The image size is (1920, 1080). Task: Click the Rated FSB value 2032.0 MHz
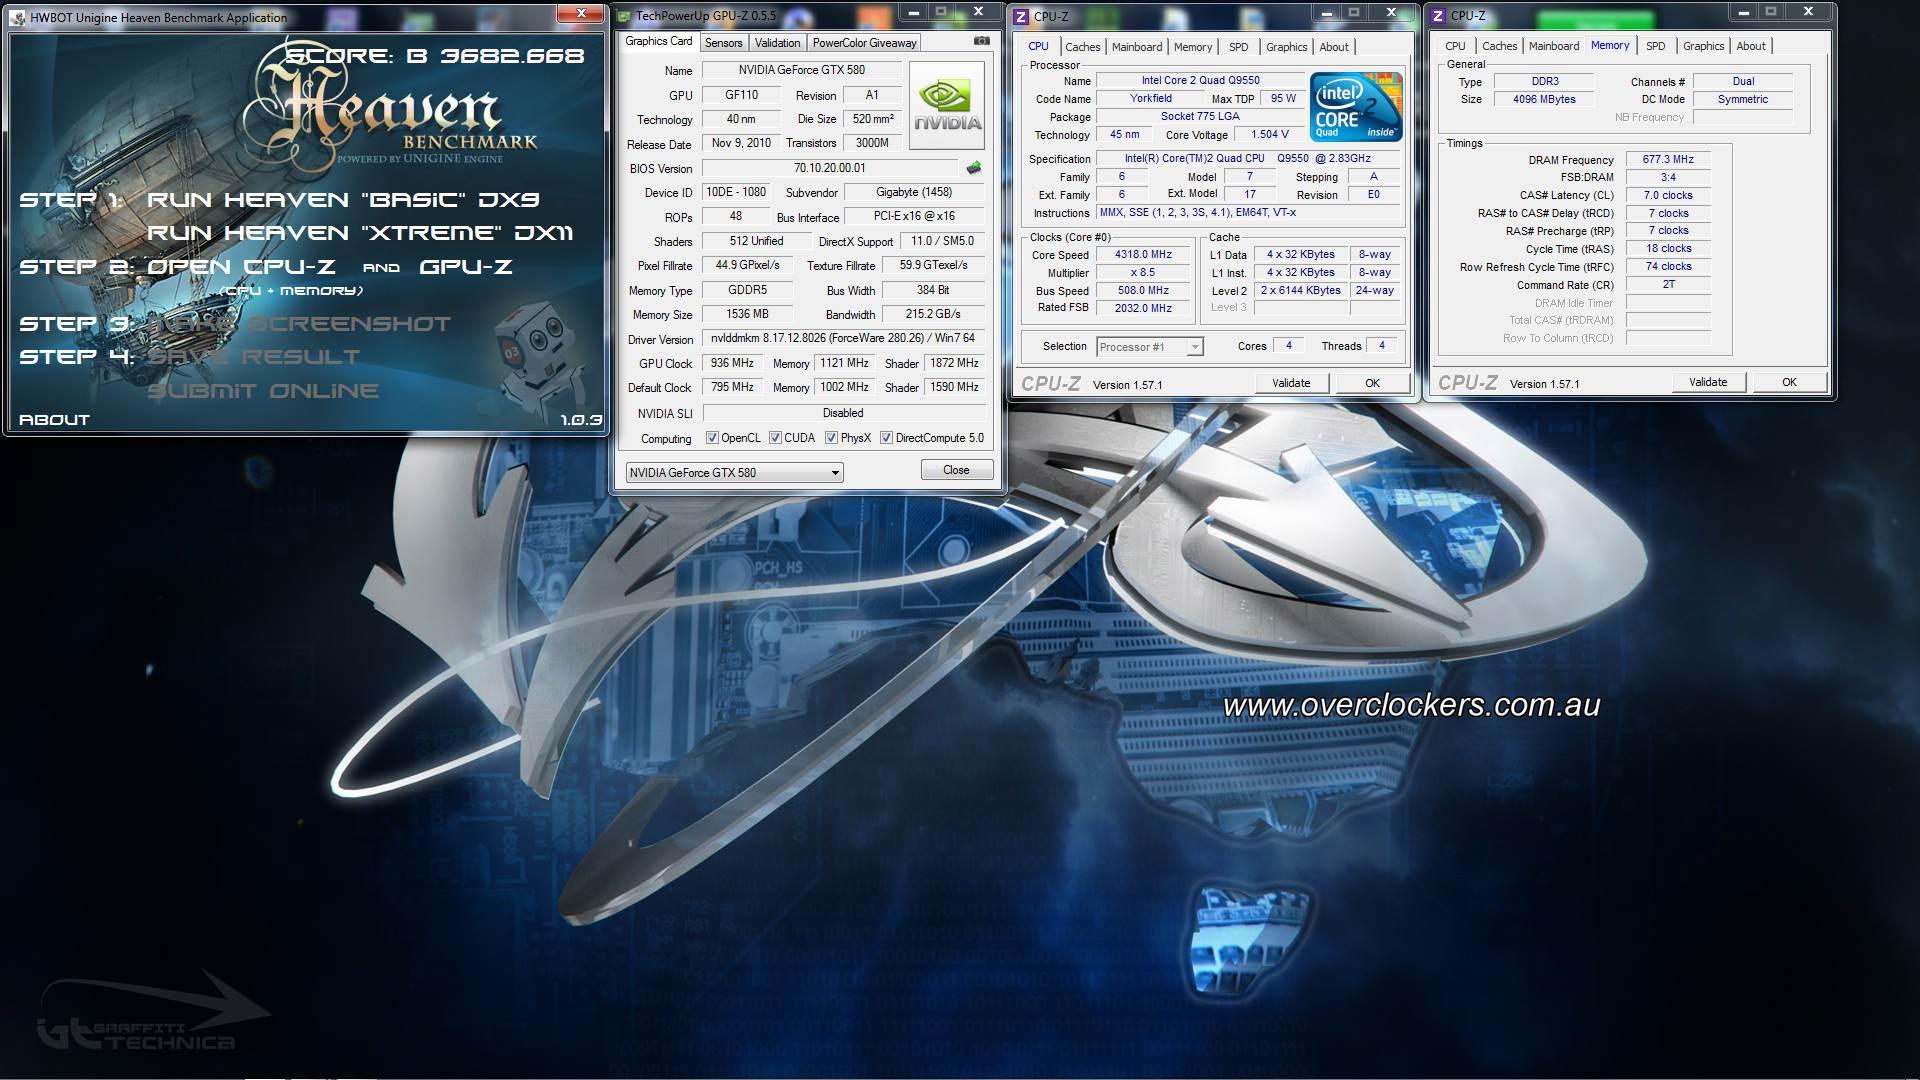click(1143, 308)
